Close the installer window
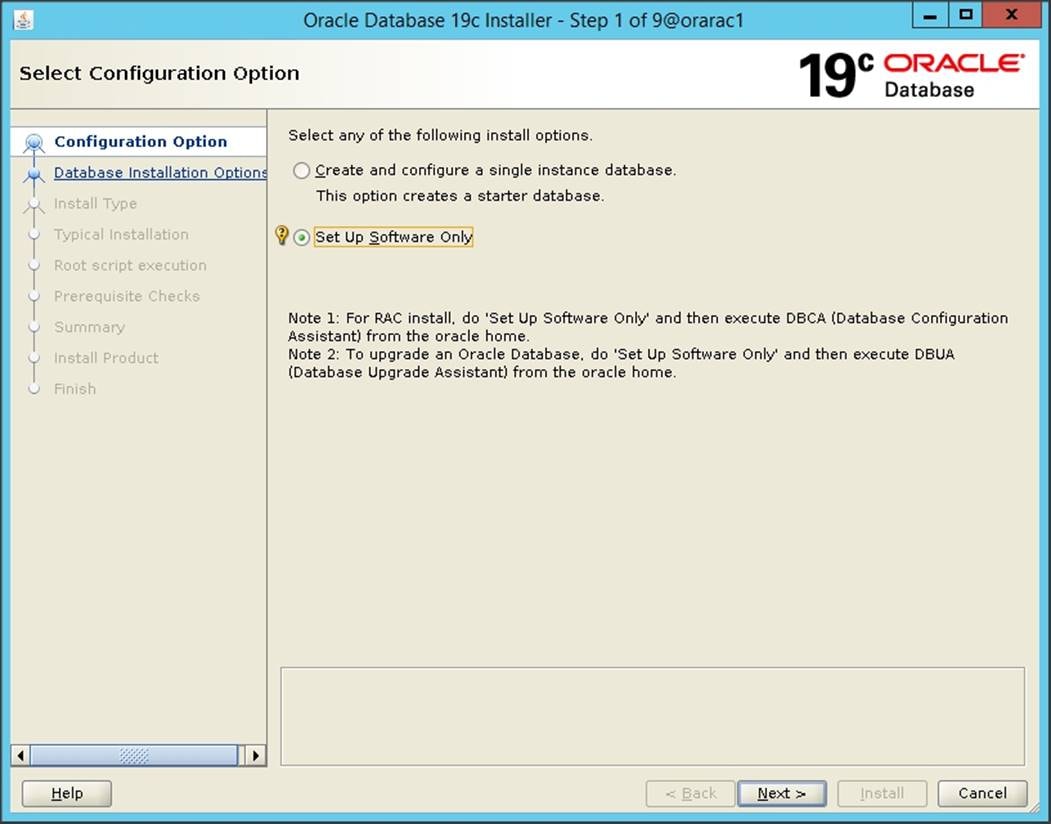Screen dimensions: 1051x824 pos(1012,15)
